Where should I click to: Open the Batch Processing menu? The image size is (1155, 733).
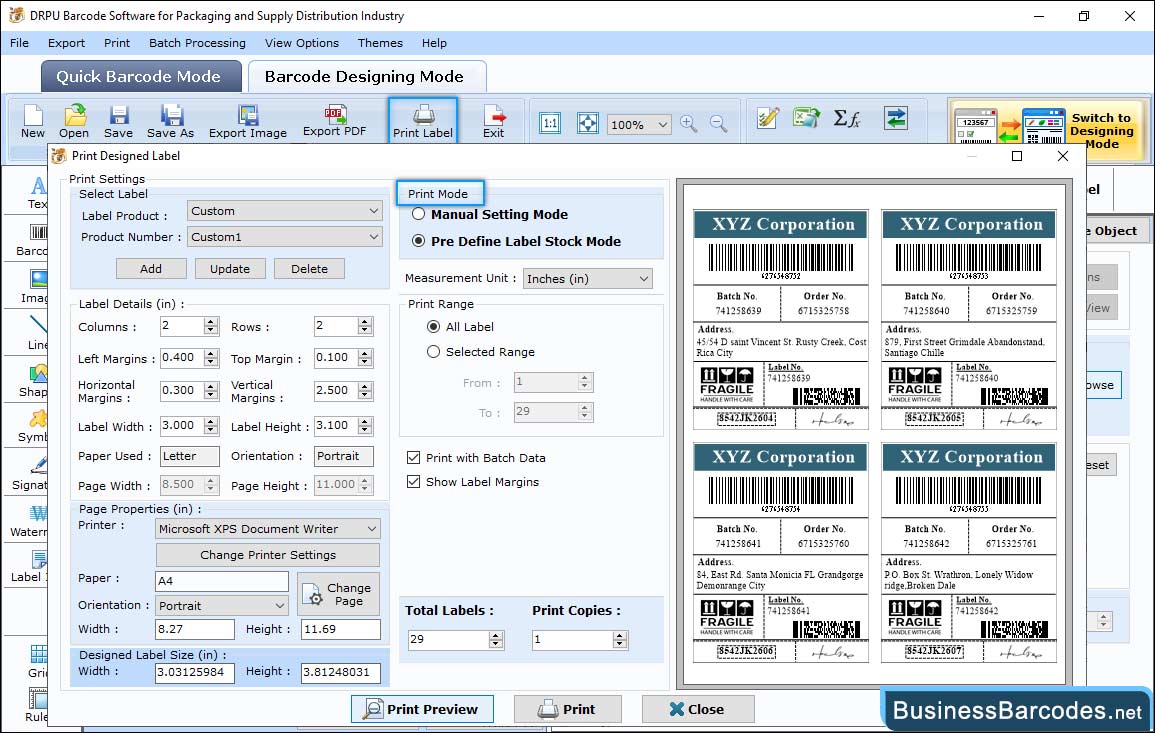pos(197,43)
